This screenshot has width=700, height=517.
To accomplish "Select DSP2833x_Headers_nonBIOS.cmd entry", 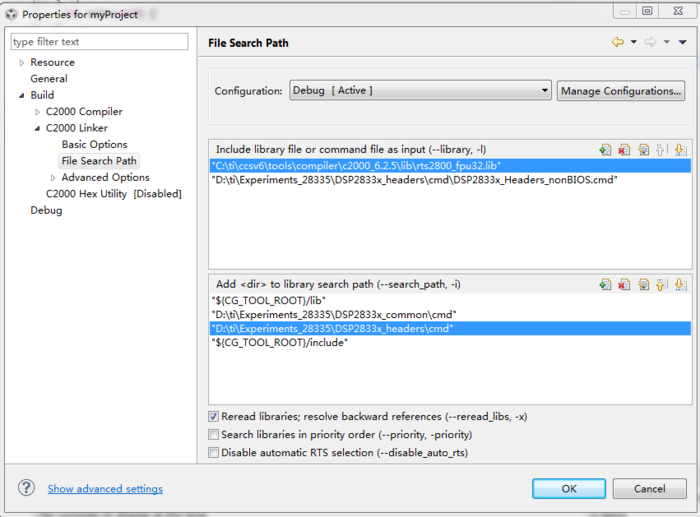I will [450, 180].
